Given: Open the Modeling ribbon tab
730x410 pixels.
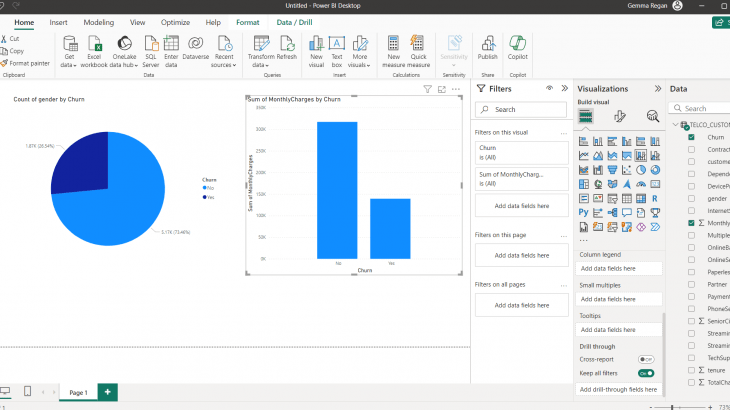Looking at the screenshot, I should pos(98,22).
